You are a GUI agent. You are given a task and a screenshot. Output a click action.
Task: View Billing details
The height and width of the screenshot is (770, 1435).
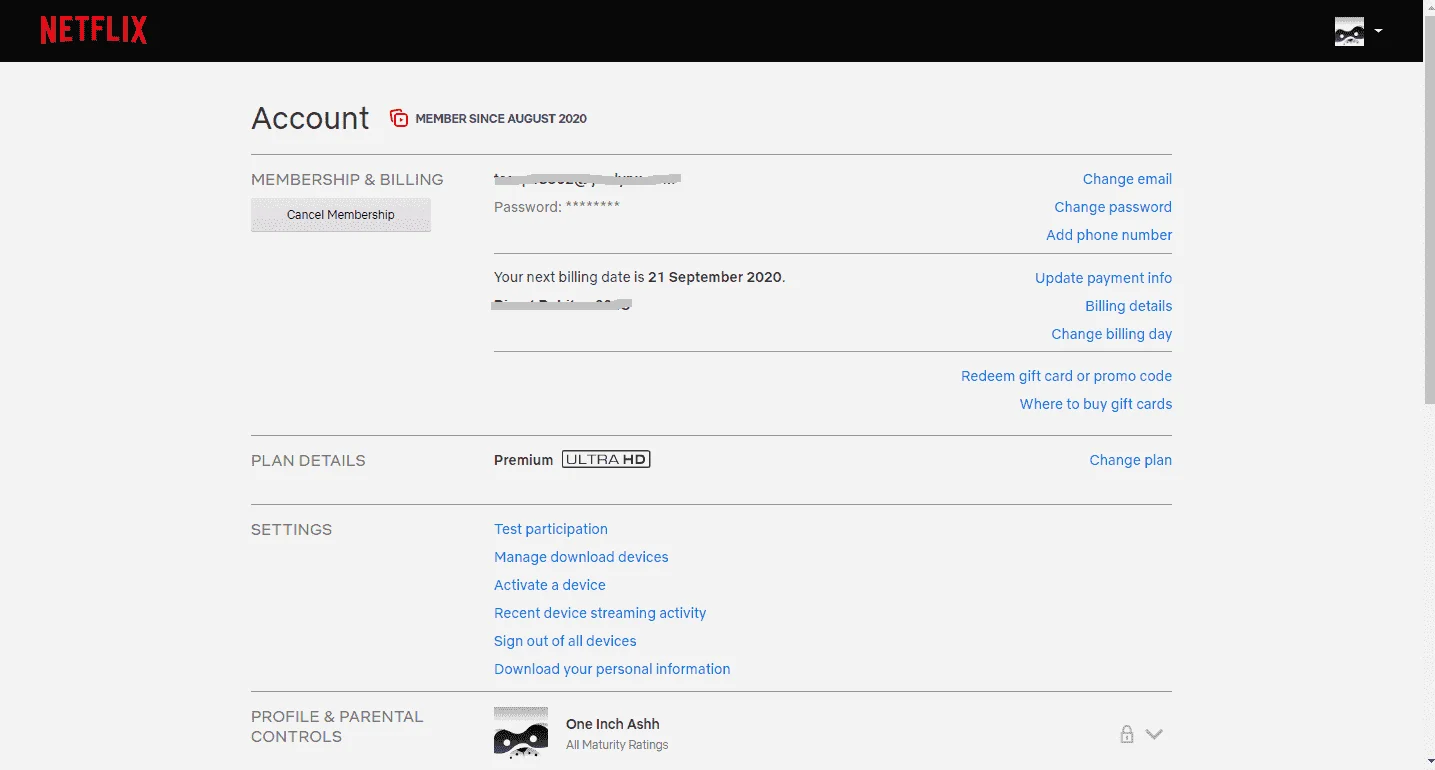[x=1128, y=306]
